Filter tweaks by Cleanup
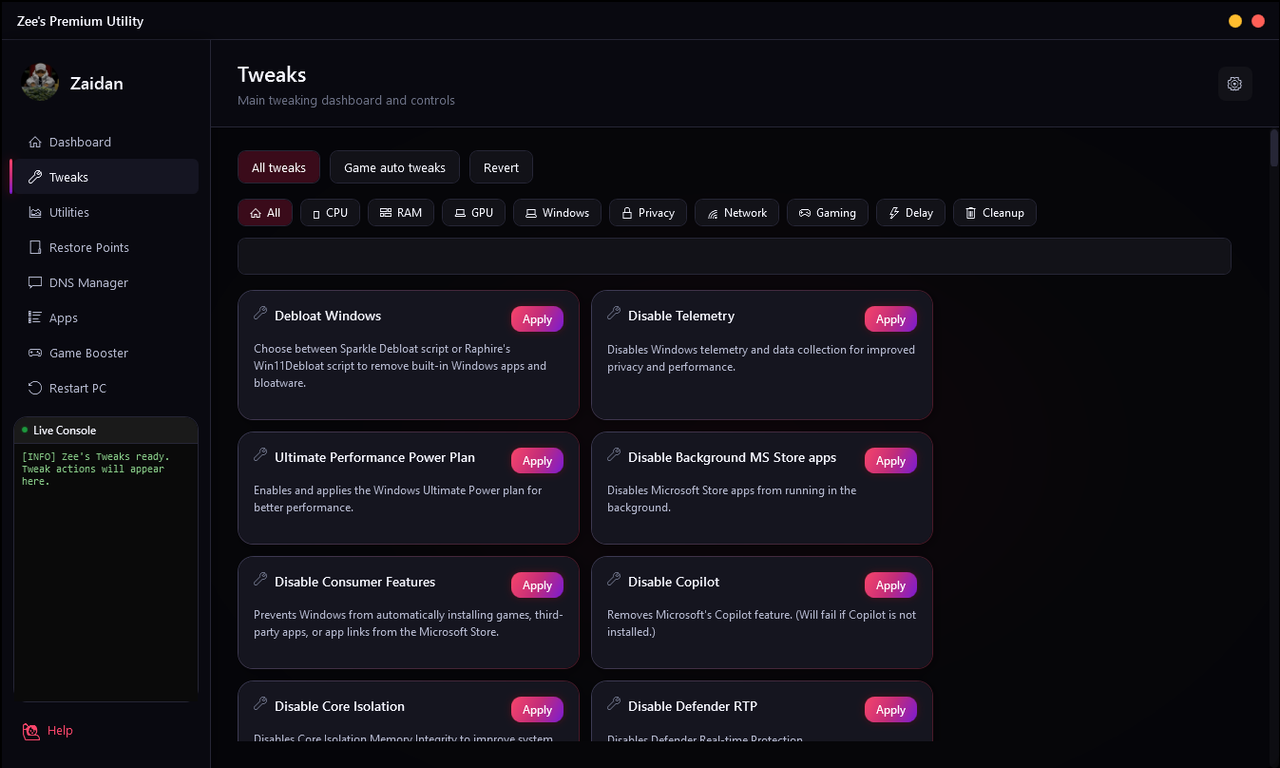Viewport: 1280px width, 768px height. 995,212
